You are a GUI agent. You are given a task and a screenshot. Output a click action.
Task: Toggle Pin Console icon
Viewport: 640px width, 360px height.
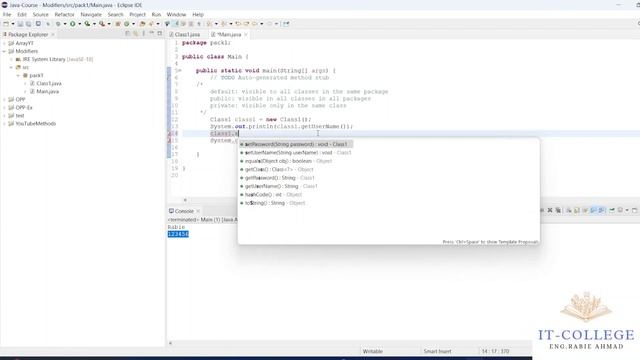click(x=612, y=210)
